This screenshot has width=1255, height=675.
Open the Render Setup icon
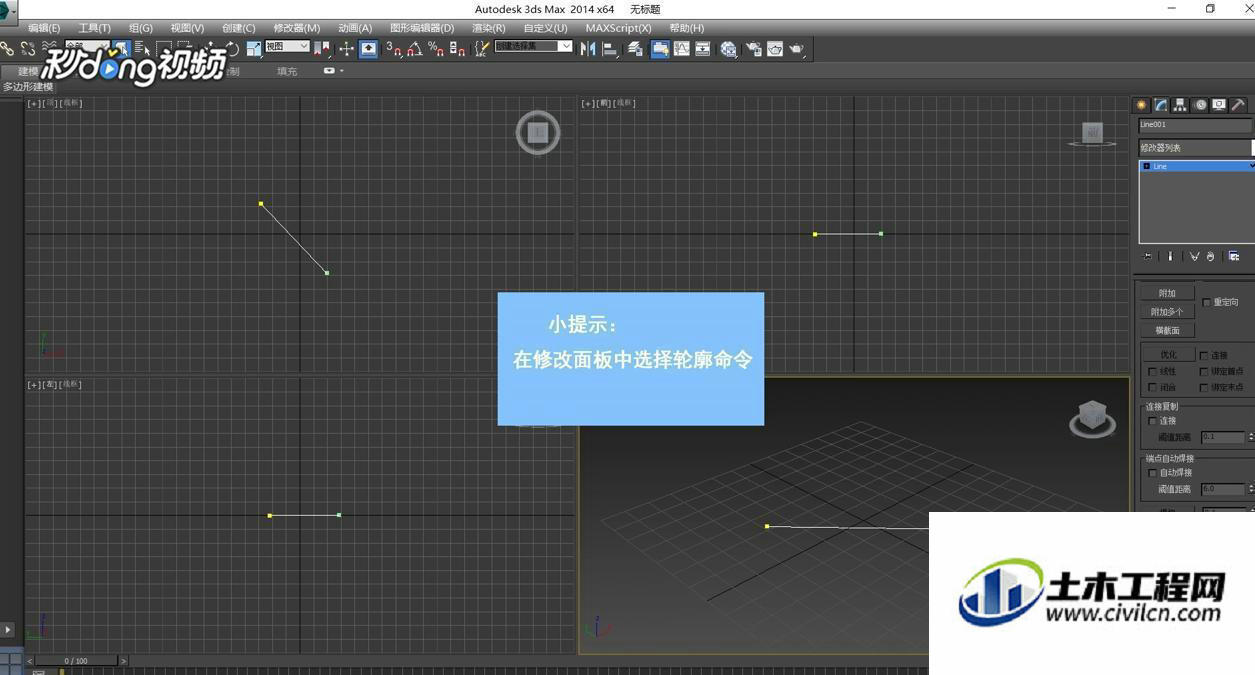(753, 48)
